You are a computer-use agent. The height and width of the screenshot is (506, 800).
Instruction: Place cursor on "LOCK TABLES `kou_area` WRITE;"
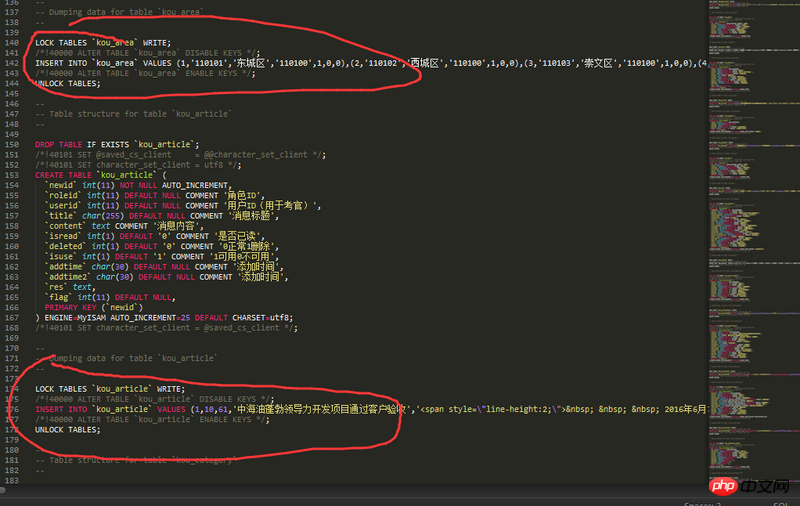point(103,43)
